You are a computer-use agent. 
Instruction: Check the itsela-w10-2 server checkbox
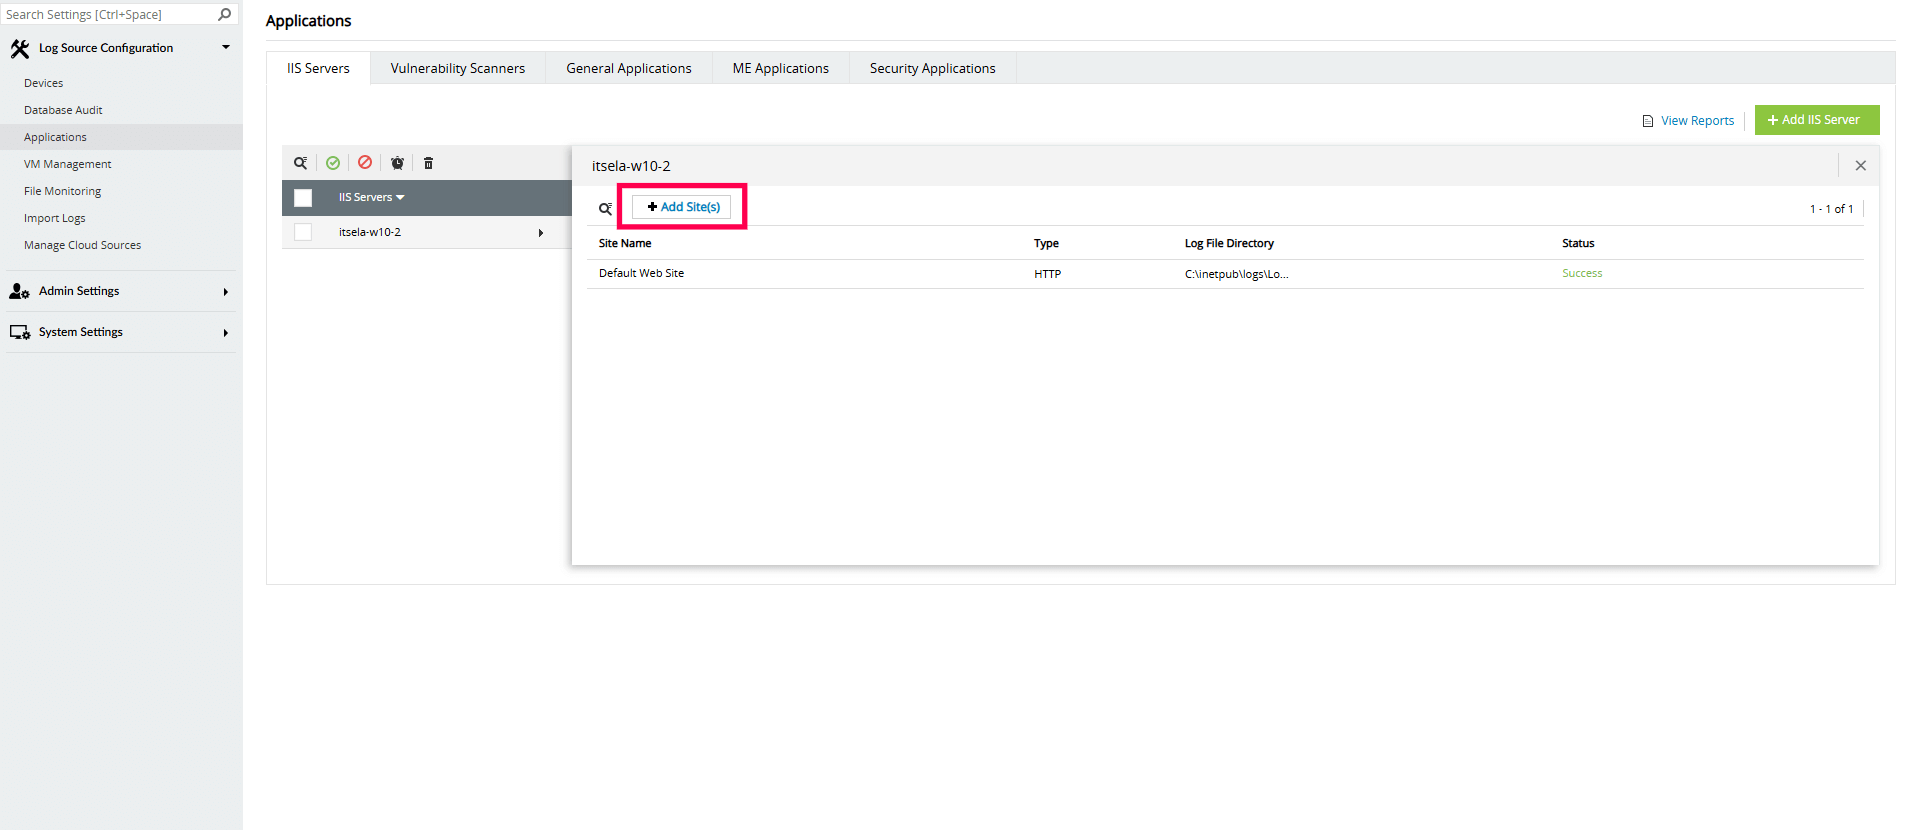coord(303,232)
